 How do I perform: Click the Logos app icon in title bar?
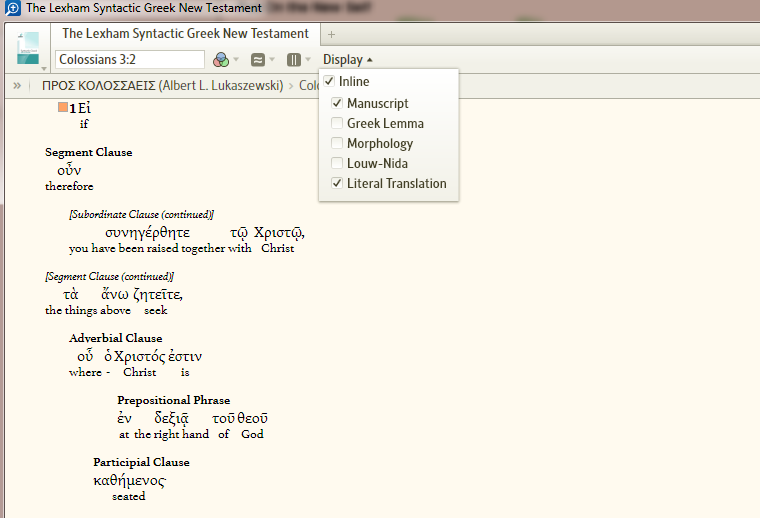click(x=13, y=8)
